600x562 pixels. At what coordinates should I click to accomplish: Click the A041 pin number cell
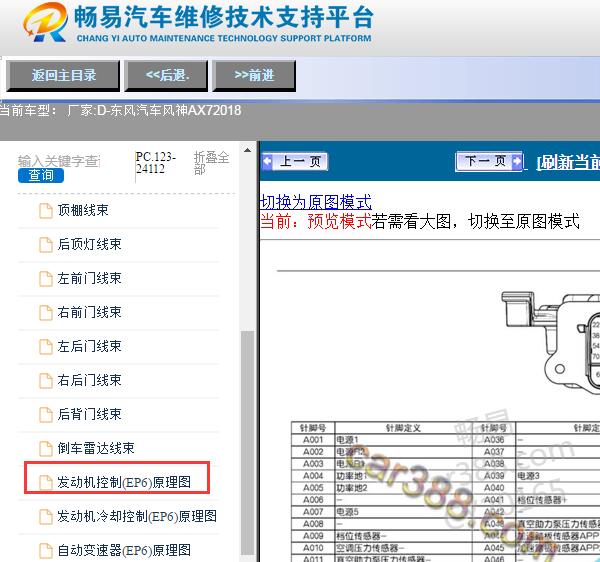494,500
